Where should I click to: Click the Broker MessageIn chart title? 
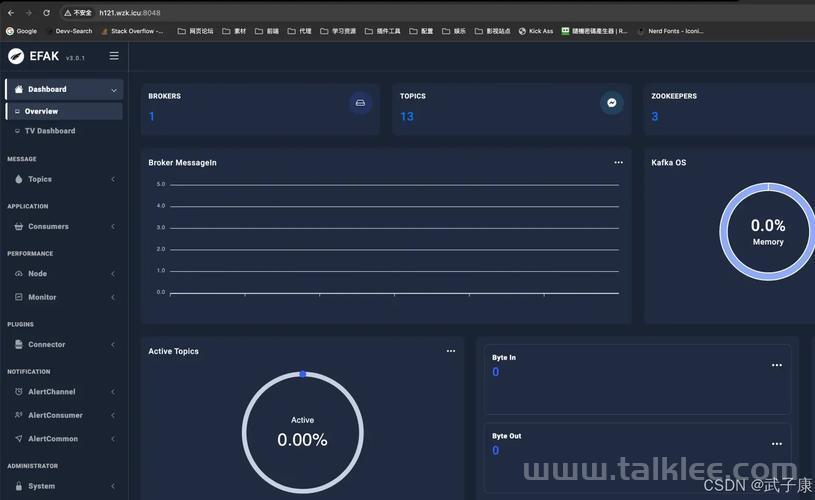click(x=182, y=163)
